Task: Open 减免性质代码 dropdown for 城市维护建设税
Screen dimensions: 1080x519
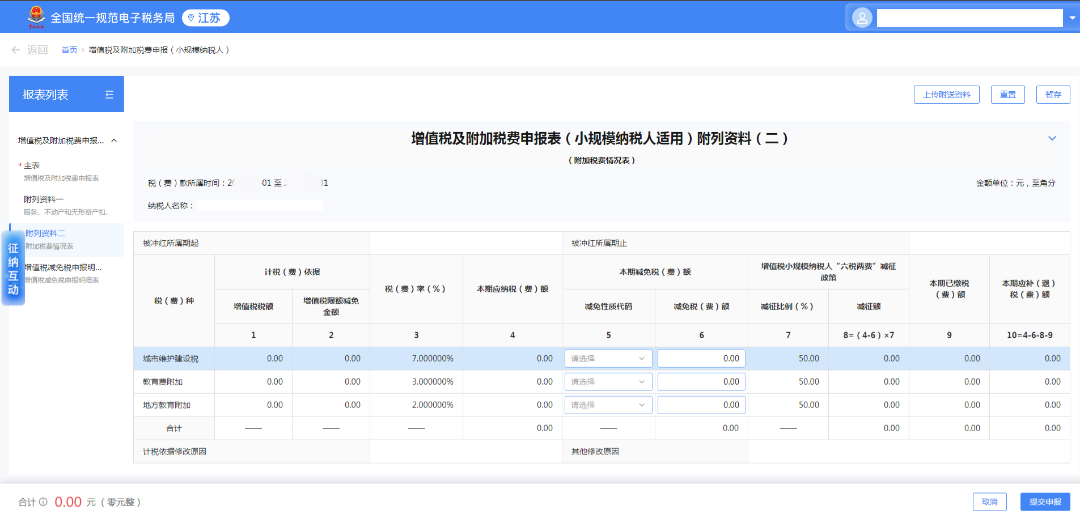Action: point(609,358)
